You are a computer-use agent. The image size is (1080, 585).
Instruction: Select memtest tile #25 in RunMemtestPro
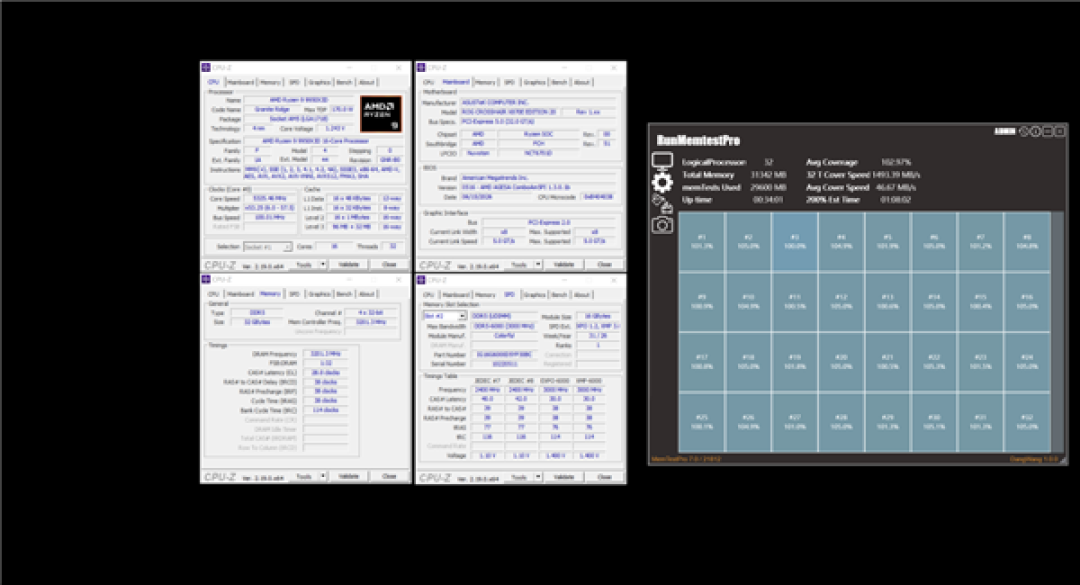tap(702, 422)
